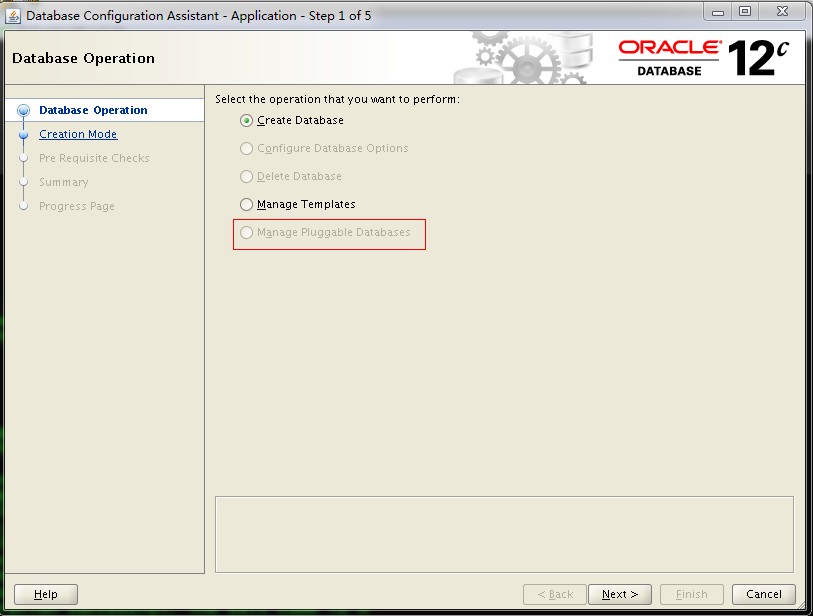
Task: Click the Oracle Database 12c logo
Action: [x=704, y=58]
